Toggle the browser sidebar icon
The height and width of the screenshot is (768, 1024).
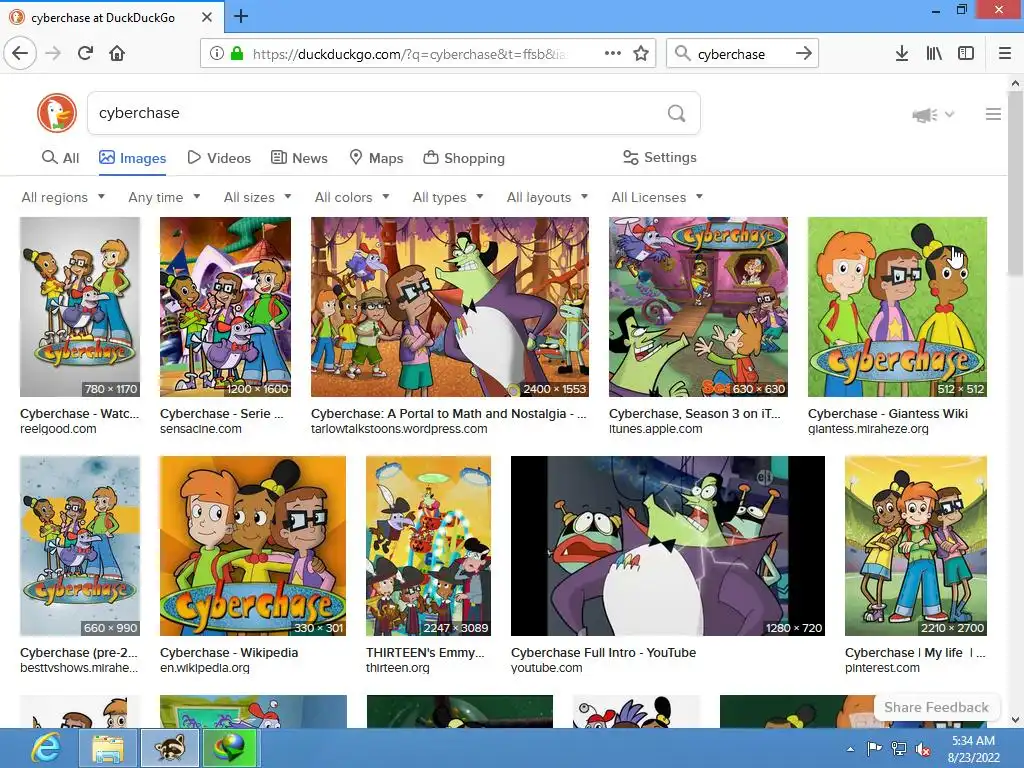(966, 53)
